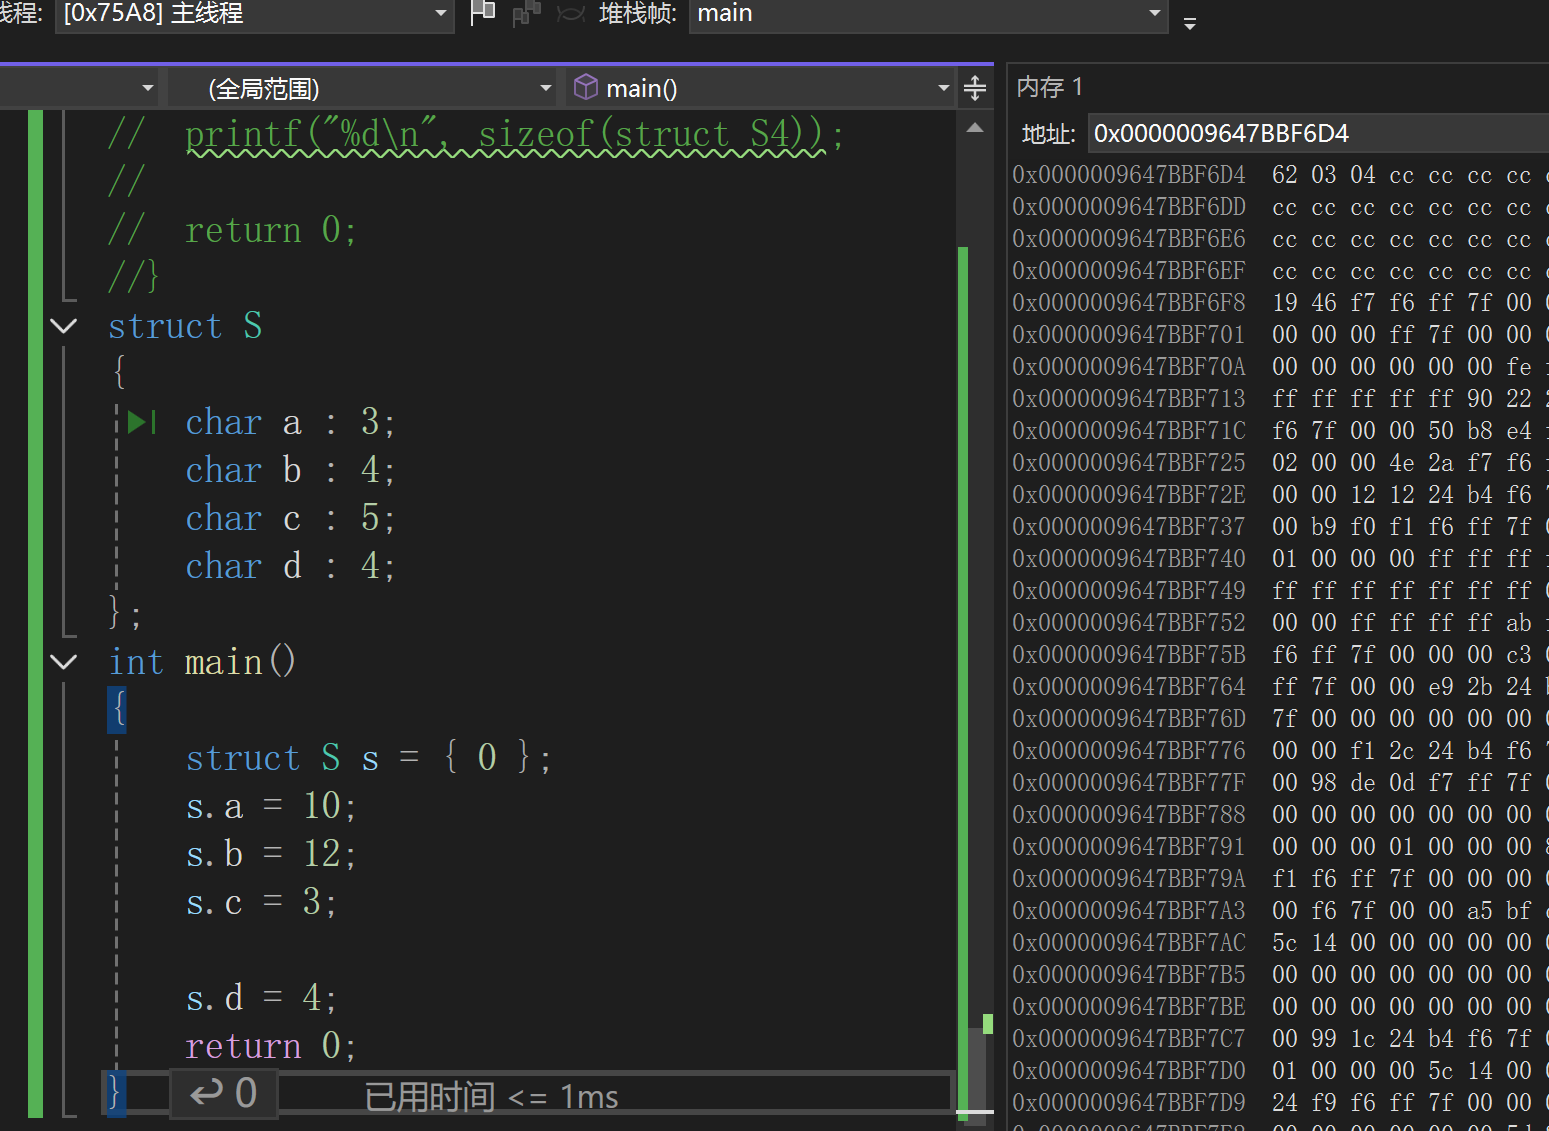
Task: Click the 堆栈帧: label in the toolbar
Action: (x=638, y=13)
